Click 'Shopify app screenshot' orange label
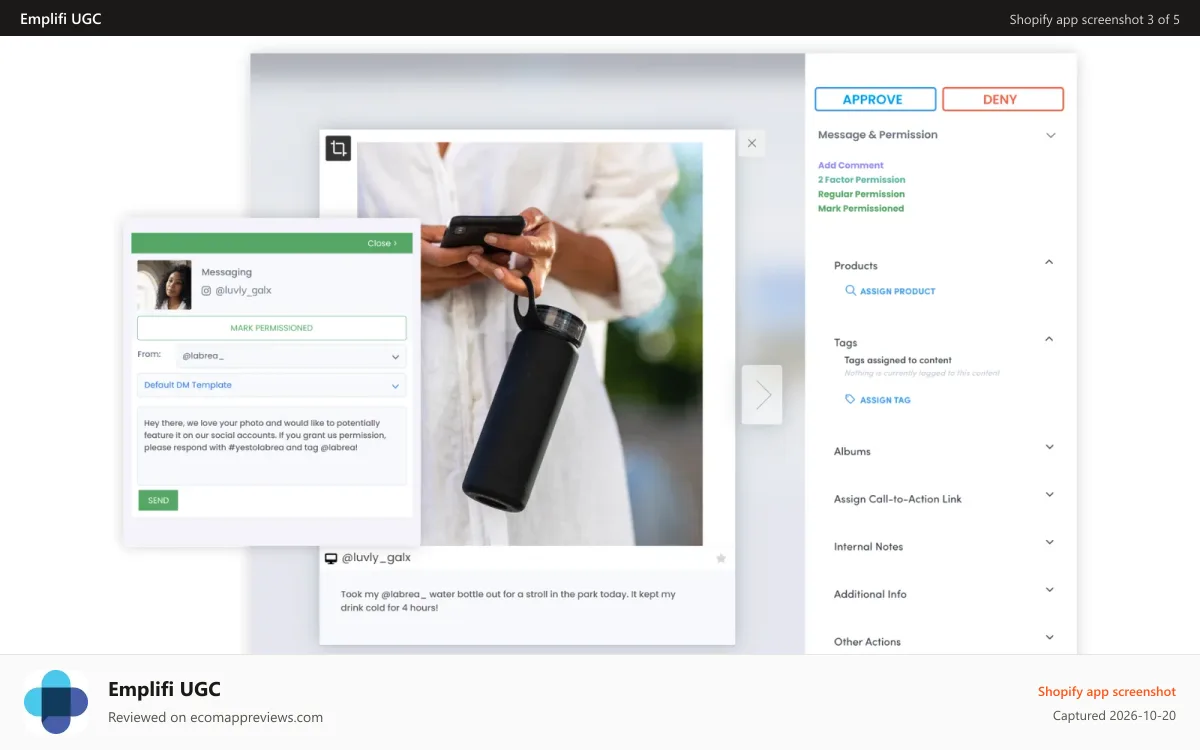This screenshot has width=1200, height=750. [1107, 692]
